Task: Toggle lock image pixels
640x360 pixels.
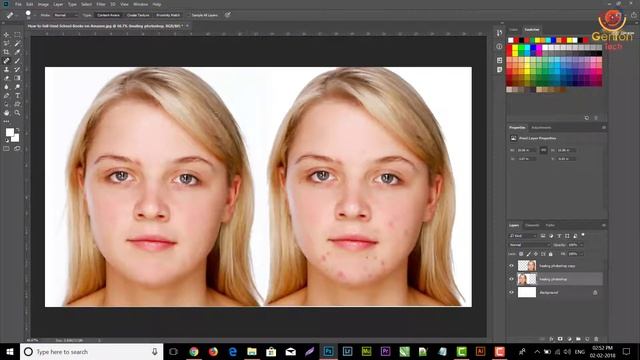Action: [528, 254]
